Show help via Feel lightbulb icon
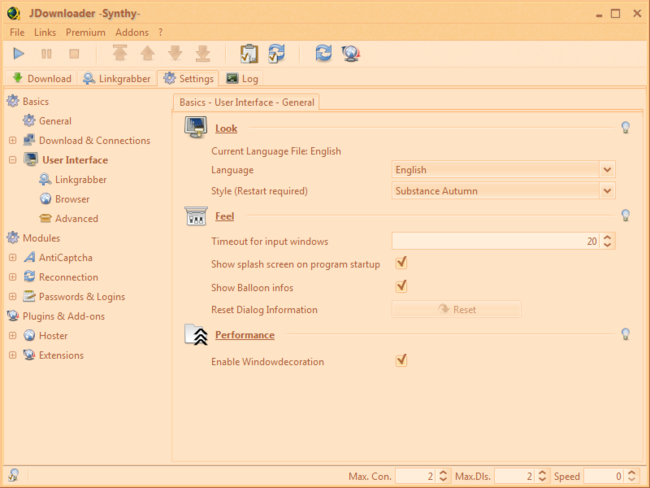Viewport: 650px width, 488px height. point(626,215)
